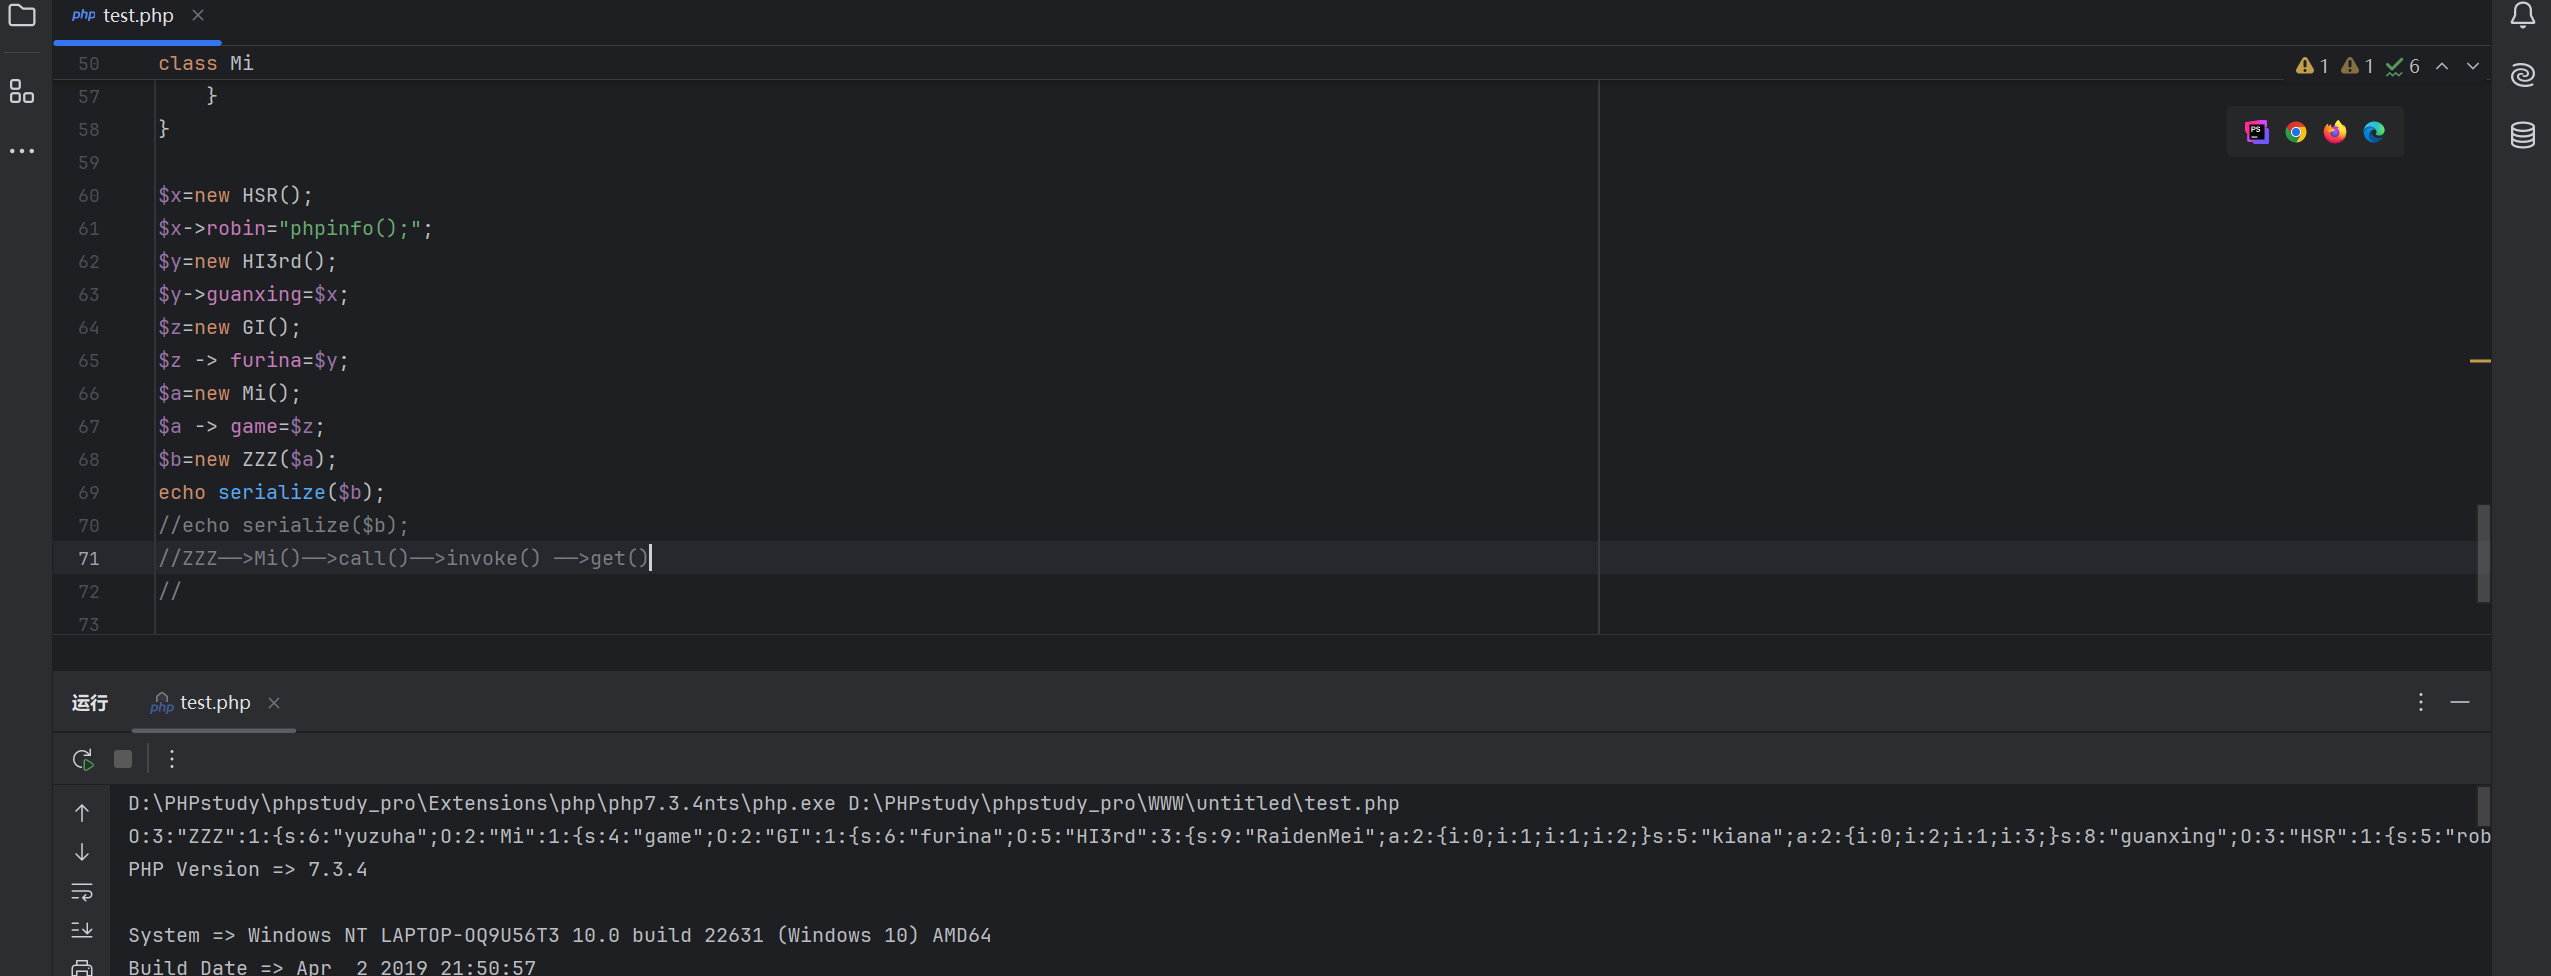Open the Project folder tool window
Image resolution: width=2551 pixels, height=976 pixels.
[x=22, y=16]
